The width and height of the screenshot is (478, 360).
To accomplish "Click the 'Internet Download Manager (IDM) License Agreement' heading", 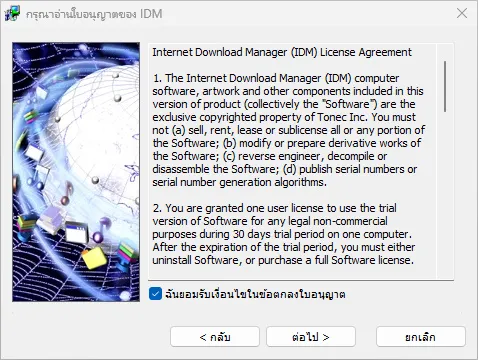I will click(282, 52).
